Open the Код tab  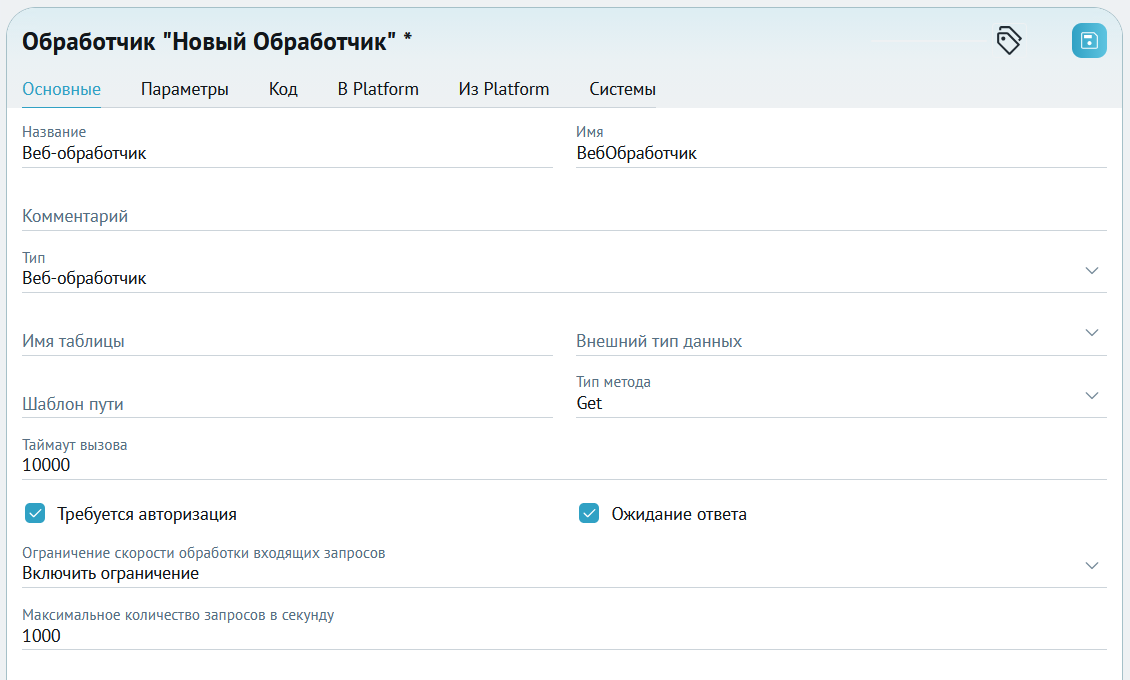283,89
